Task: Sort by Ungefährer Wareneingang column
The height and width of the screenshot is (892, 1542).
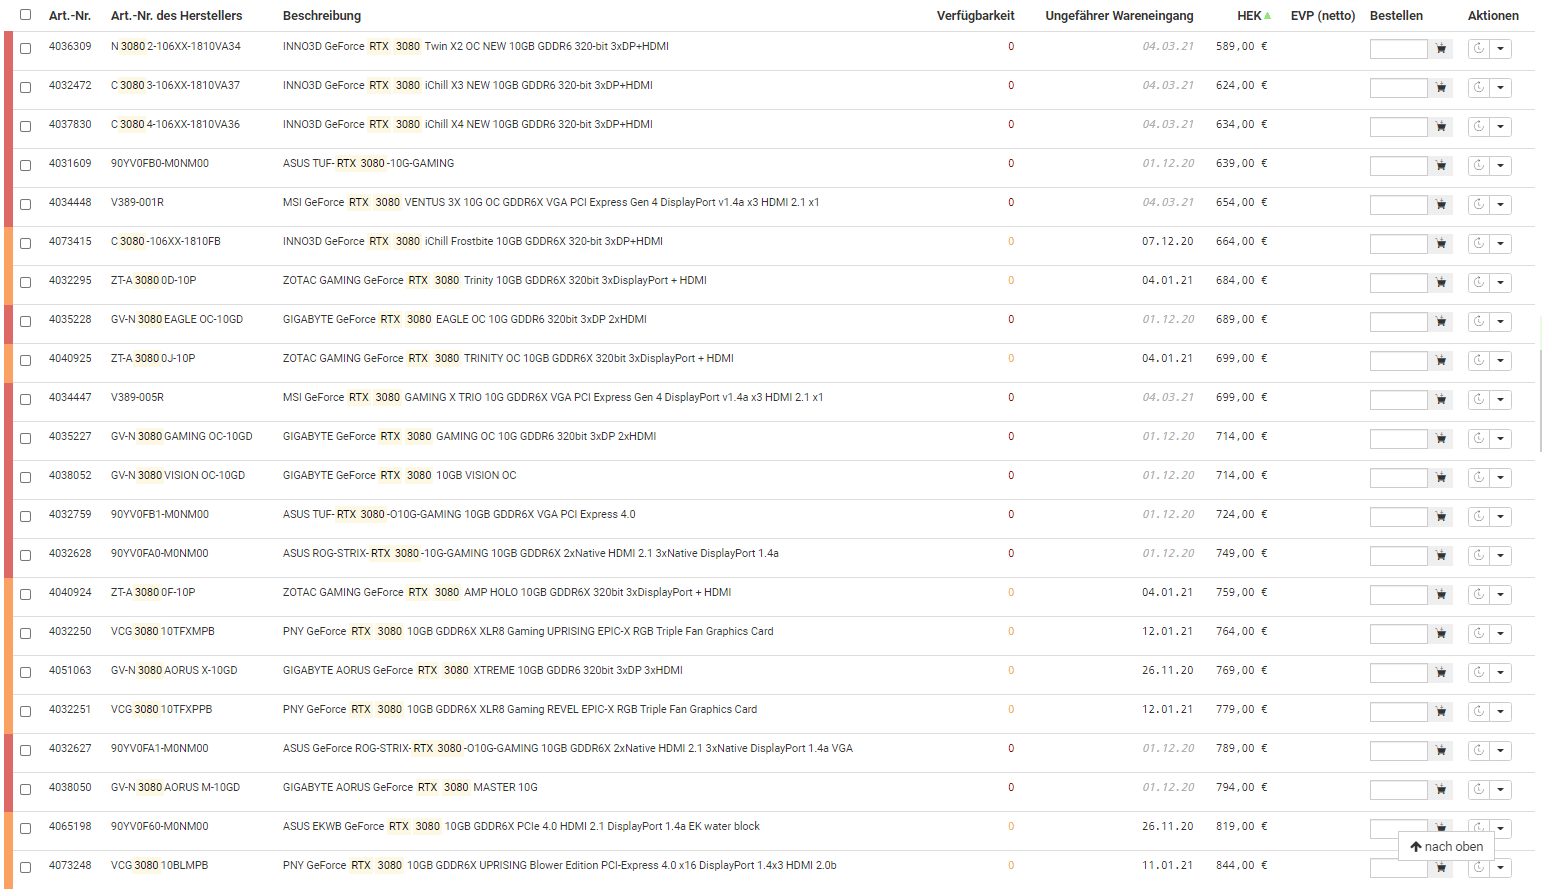Action: 1119,16
